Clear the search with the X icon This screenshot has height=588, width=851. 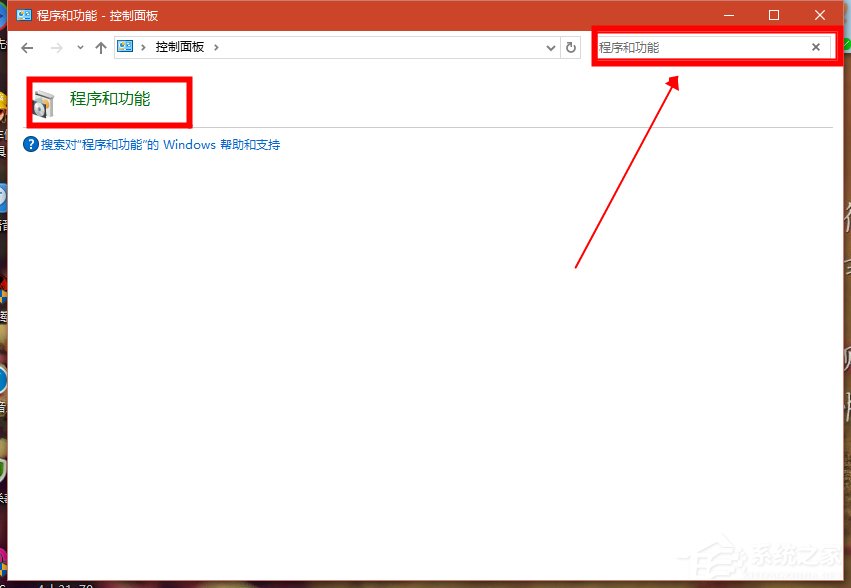[x=816, y=46]
